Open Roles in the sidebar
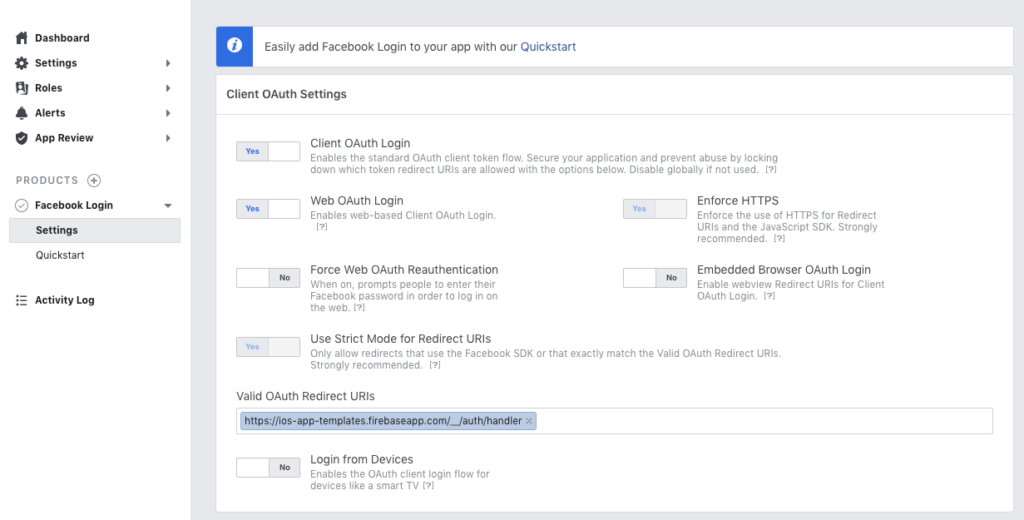Screen dimensions: 1024x520 [48, 88]
